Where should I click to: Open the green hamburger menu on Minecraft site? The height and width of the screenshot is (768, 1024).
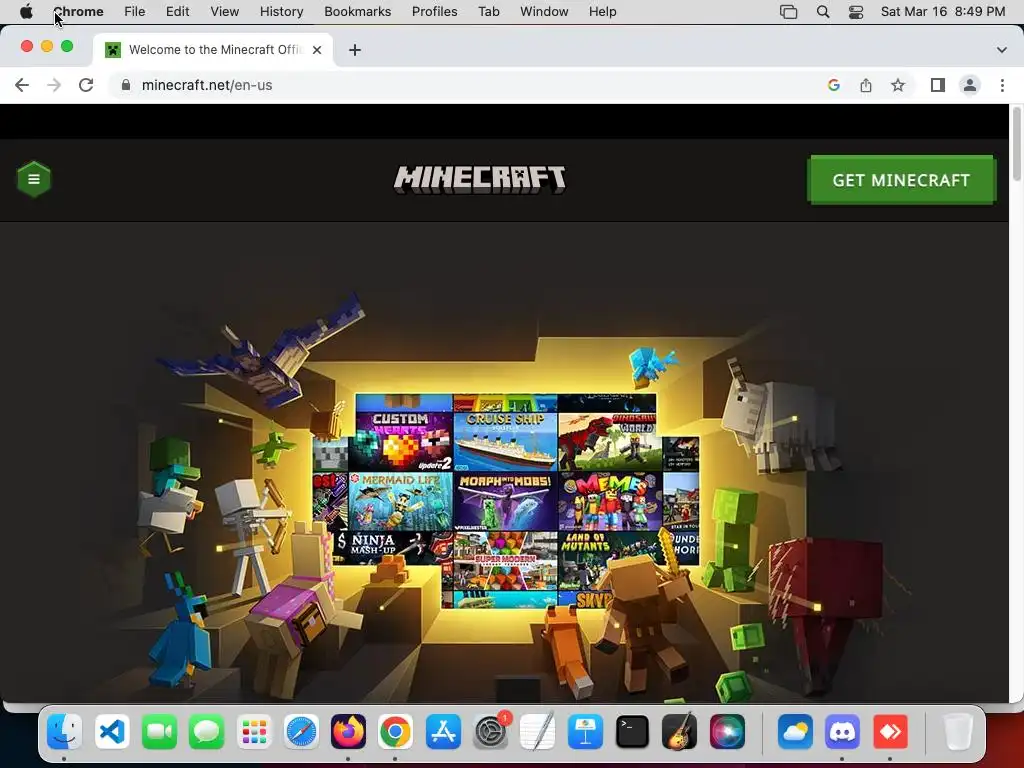click(34, 179)
